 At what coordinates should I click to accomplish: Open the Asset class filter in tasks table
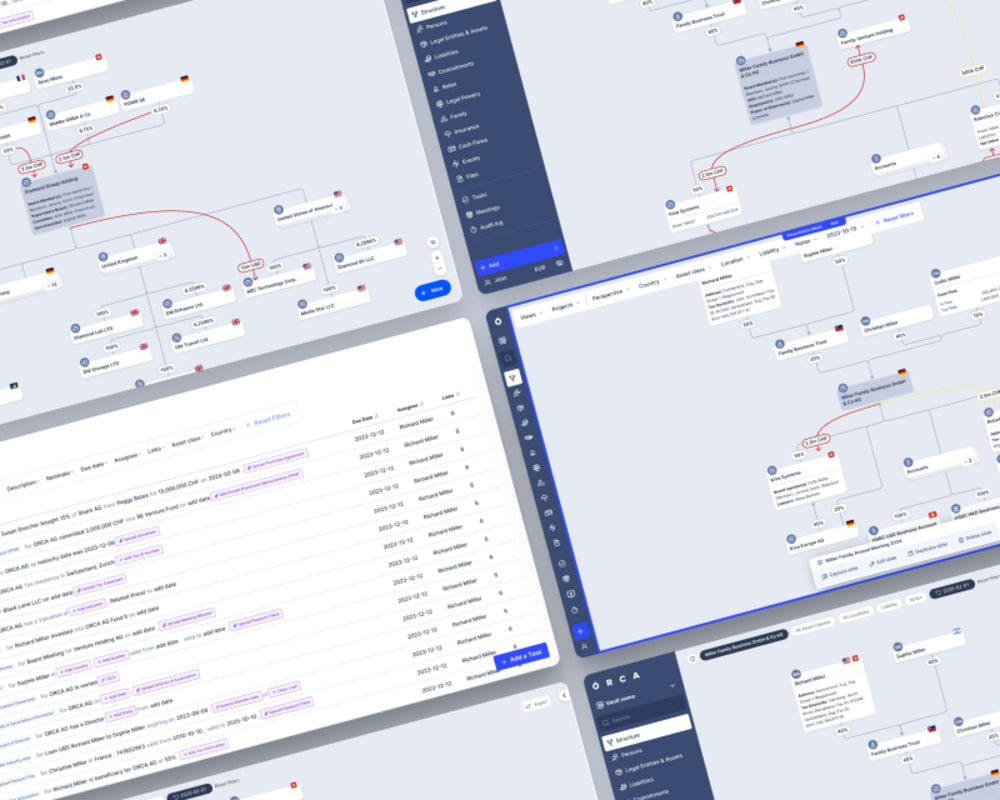coord(188,441)
